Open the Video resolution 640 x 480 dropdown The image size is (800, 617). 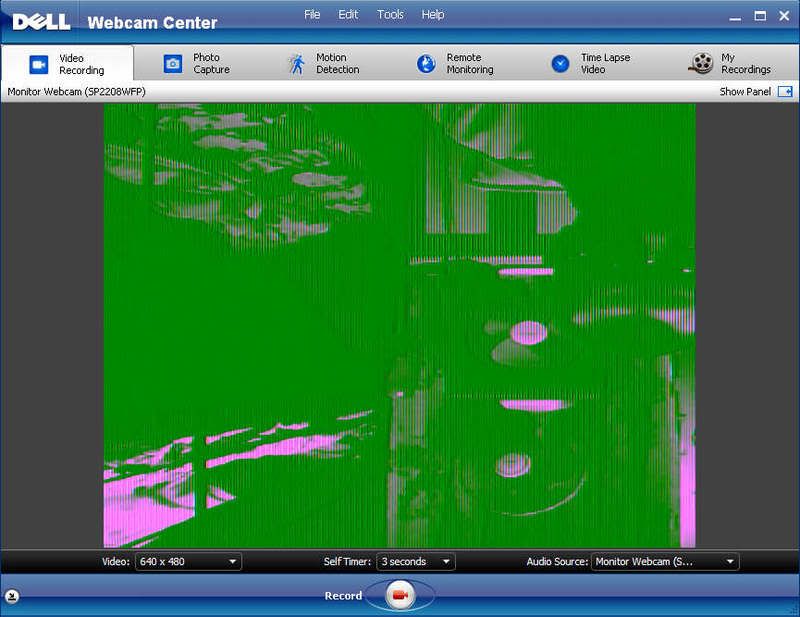pos(188,562)
